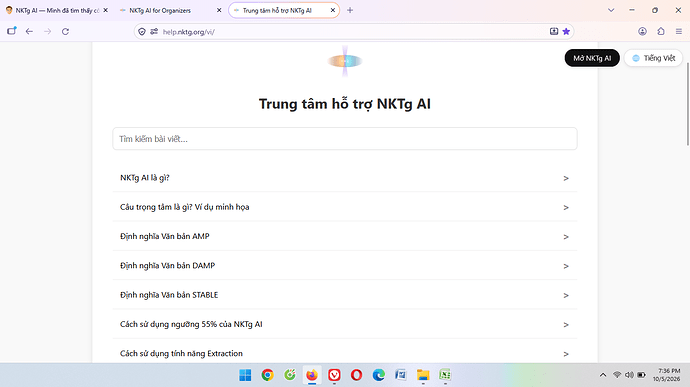Open Vivaldi browser from taskbar

pyautogui.click(x=334, y=375)
